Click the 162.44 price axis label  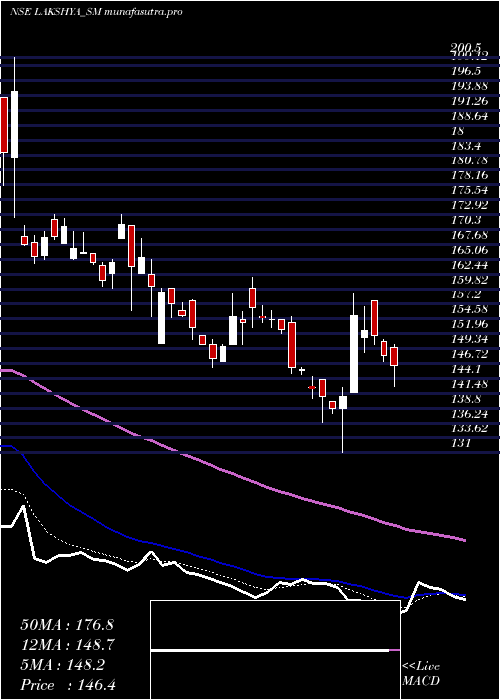[x=470, y=265]
